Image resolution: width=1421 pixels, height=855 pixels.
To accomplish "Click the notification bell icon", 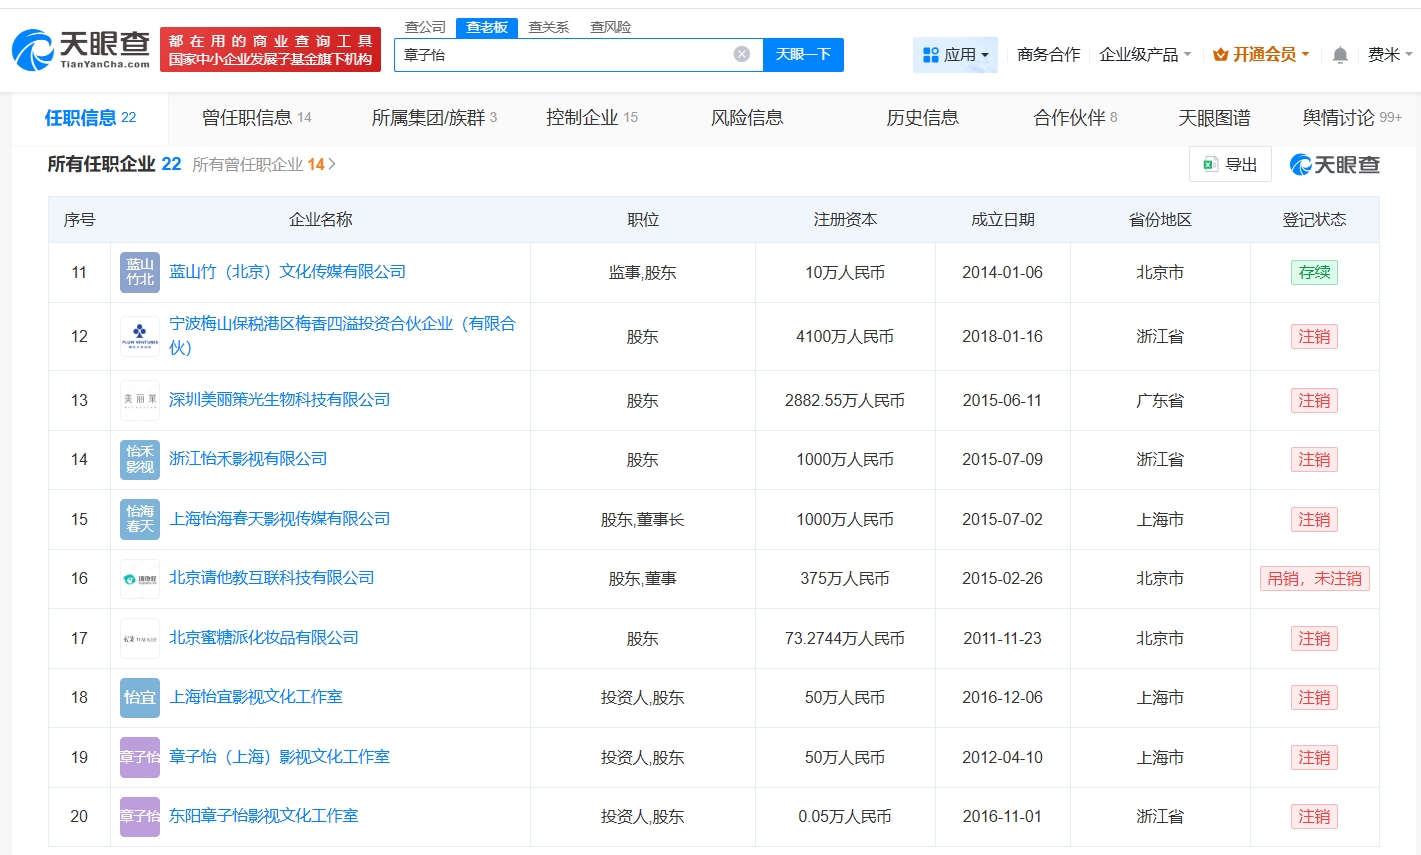I will point(1340,55).
